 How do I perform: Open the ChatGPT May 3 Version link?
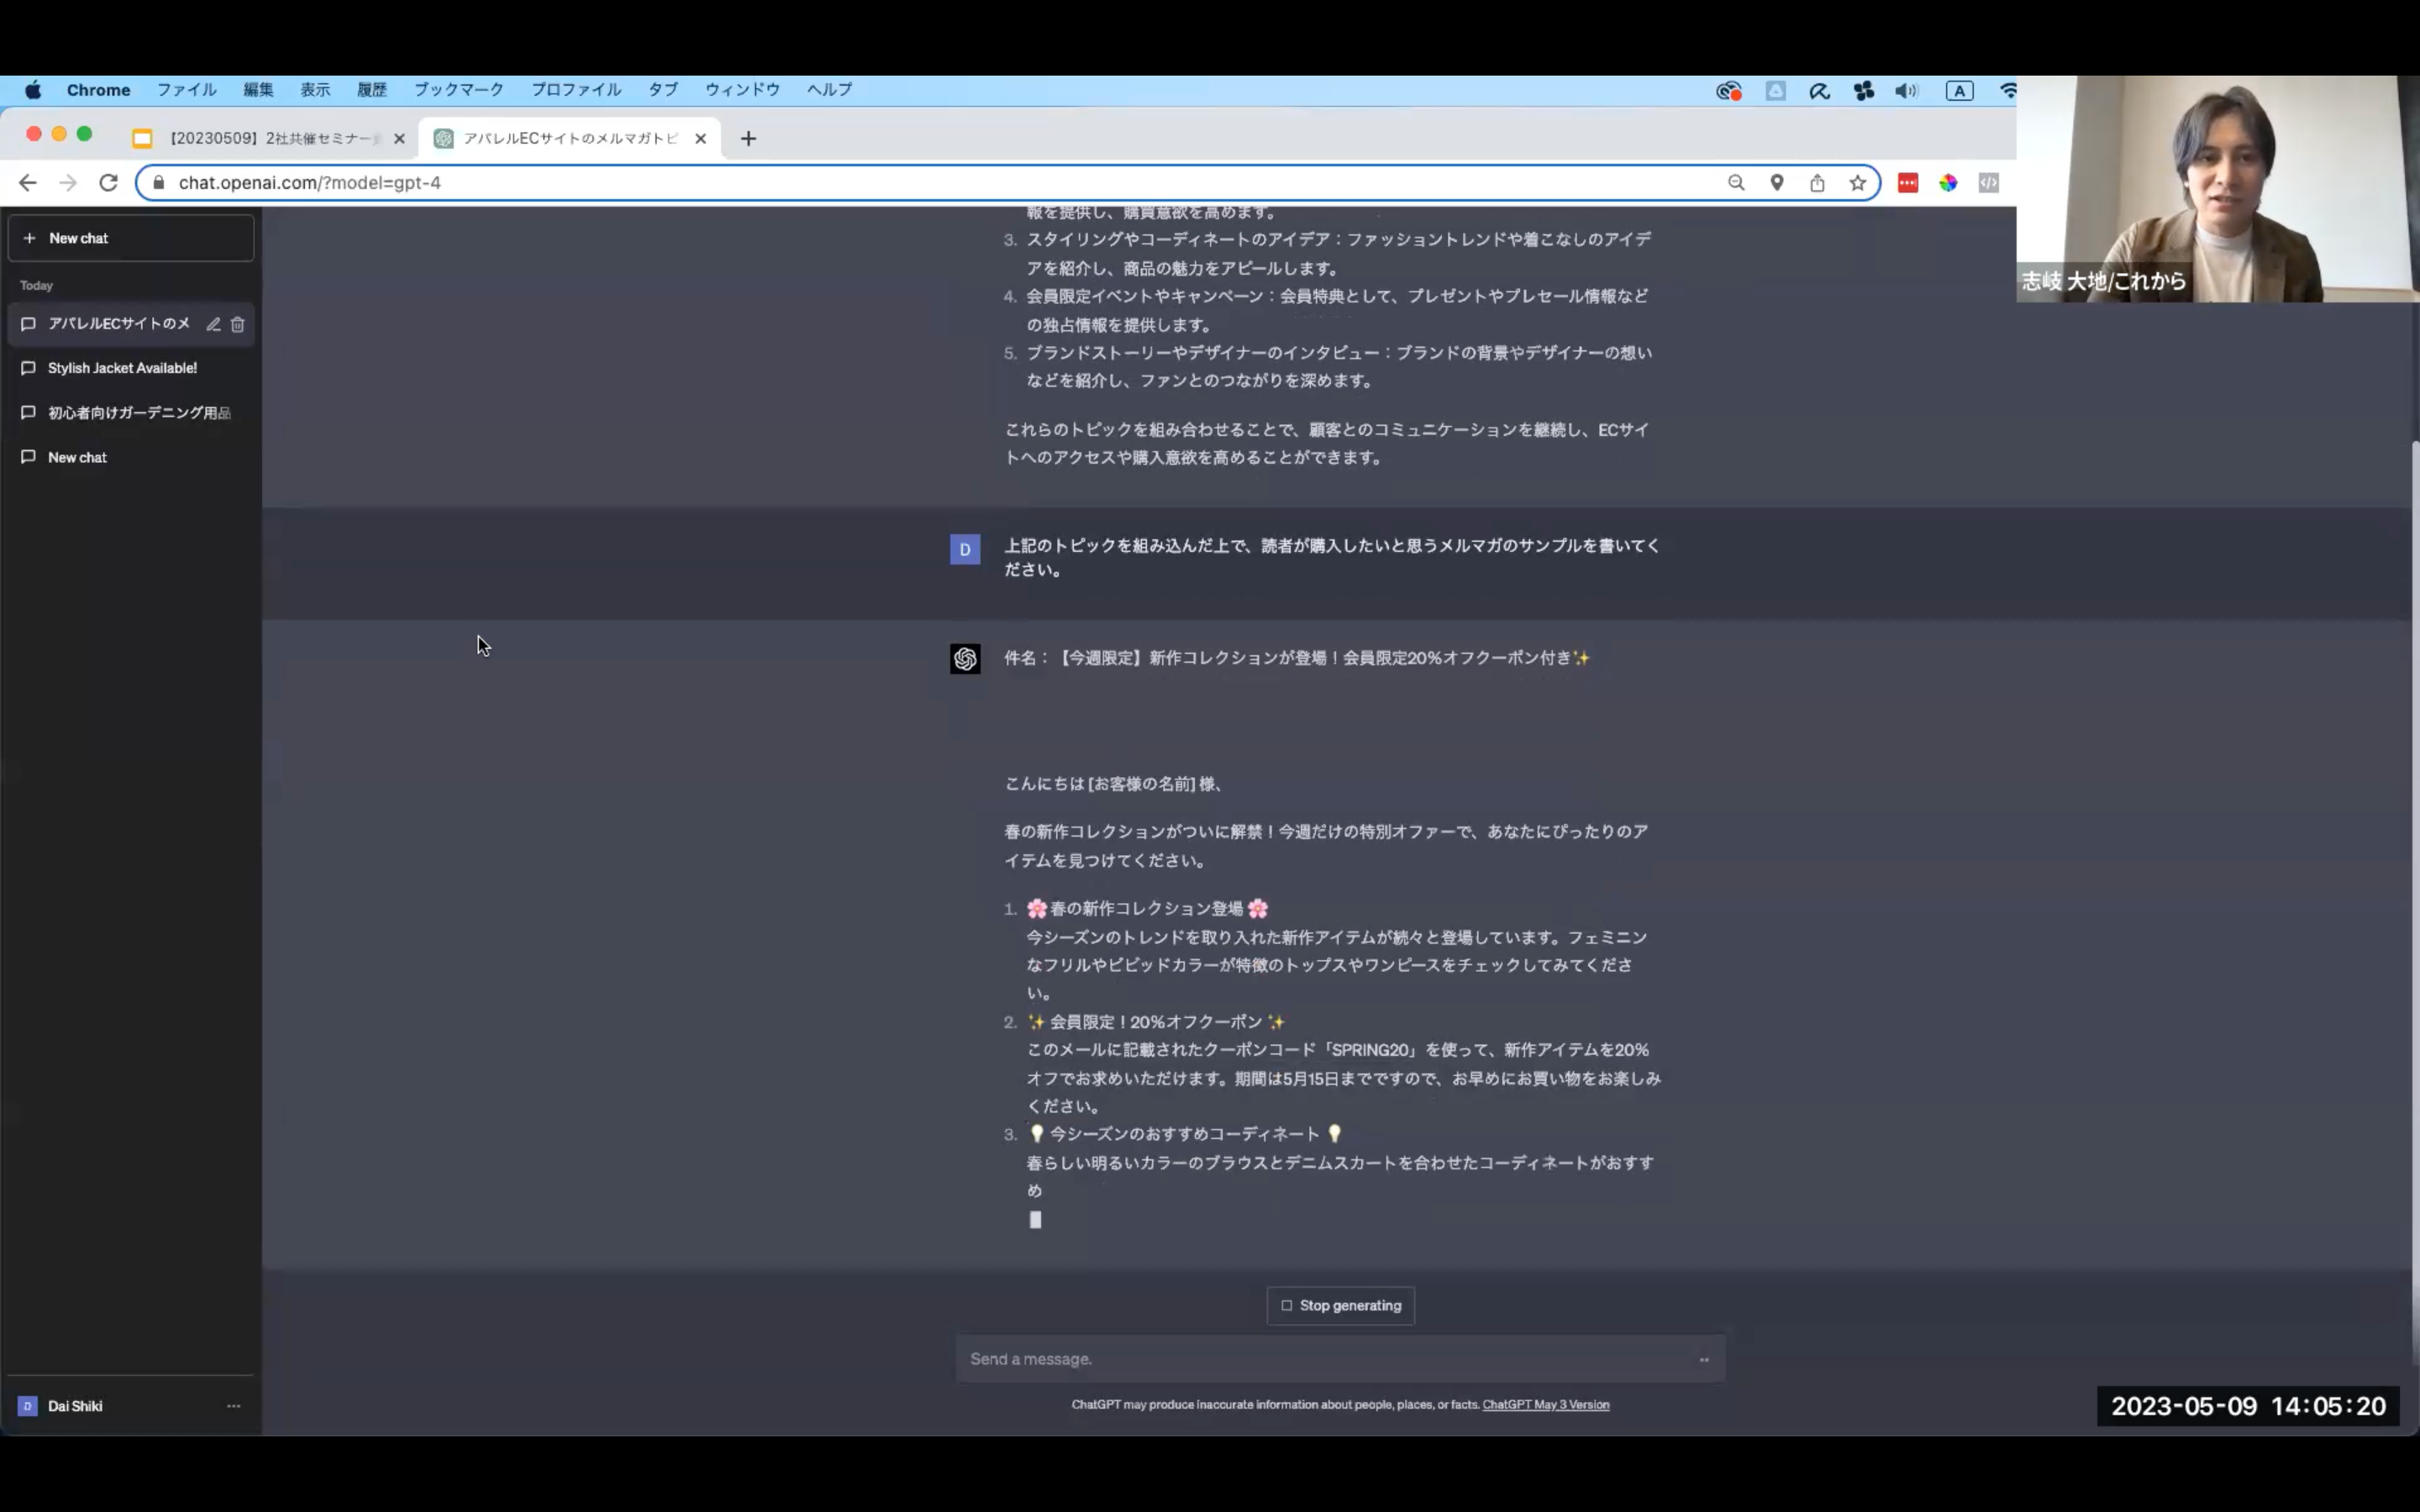click(x=1545, y=1405)
